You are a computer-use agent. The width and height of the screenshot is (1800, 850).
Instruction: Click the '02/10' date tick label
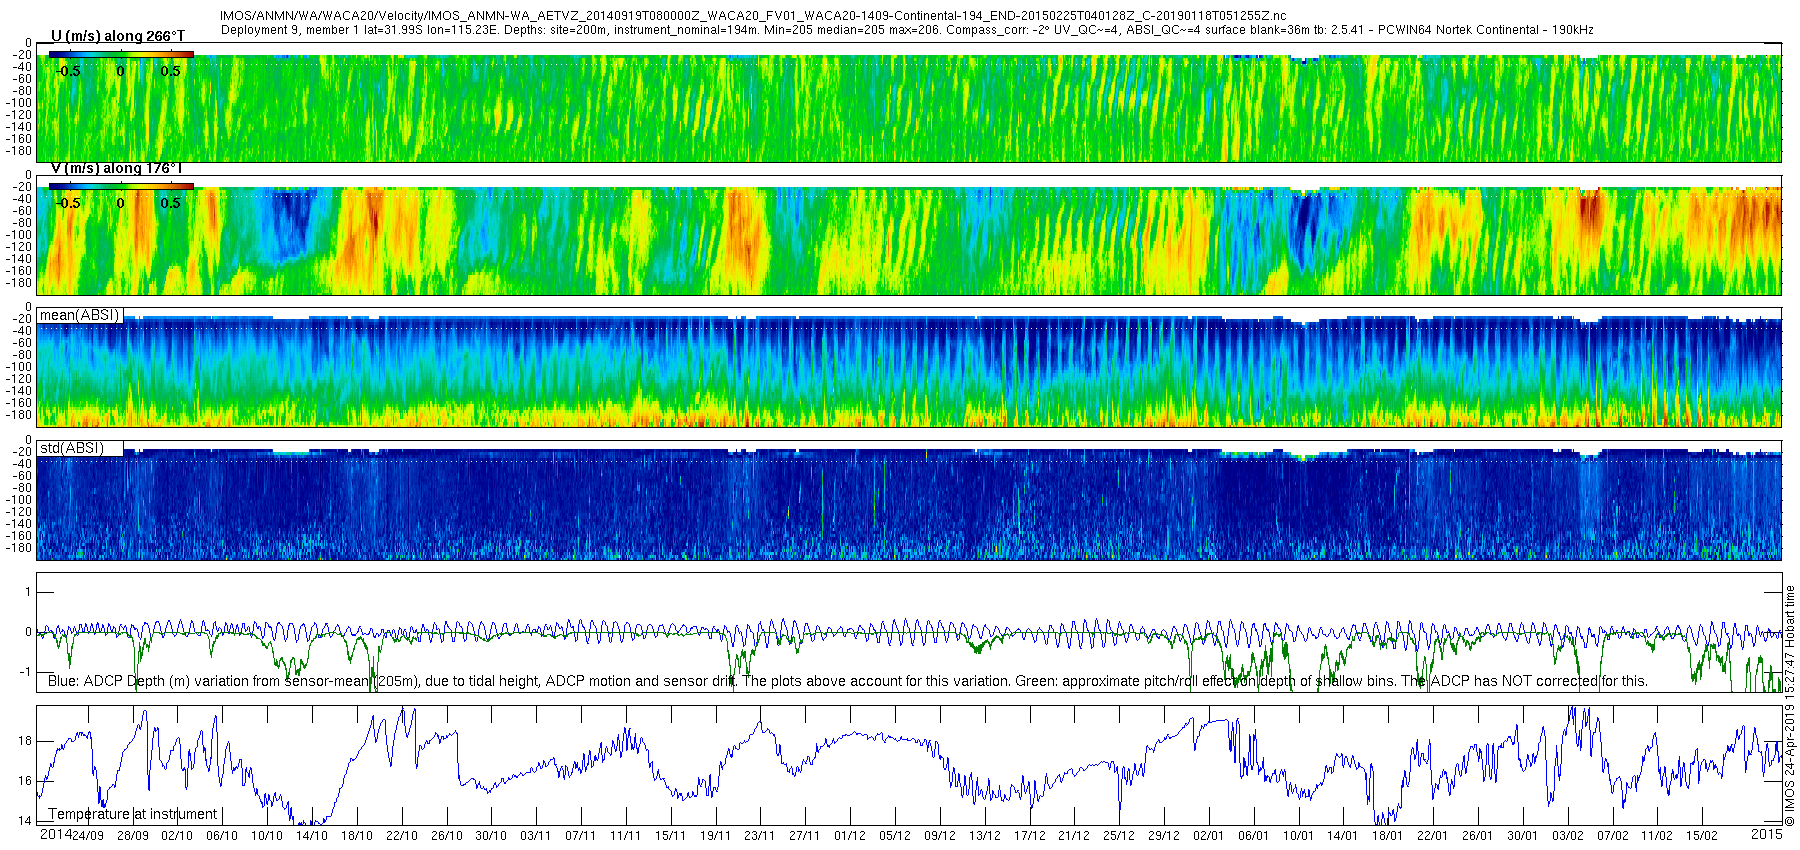177,835
